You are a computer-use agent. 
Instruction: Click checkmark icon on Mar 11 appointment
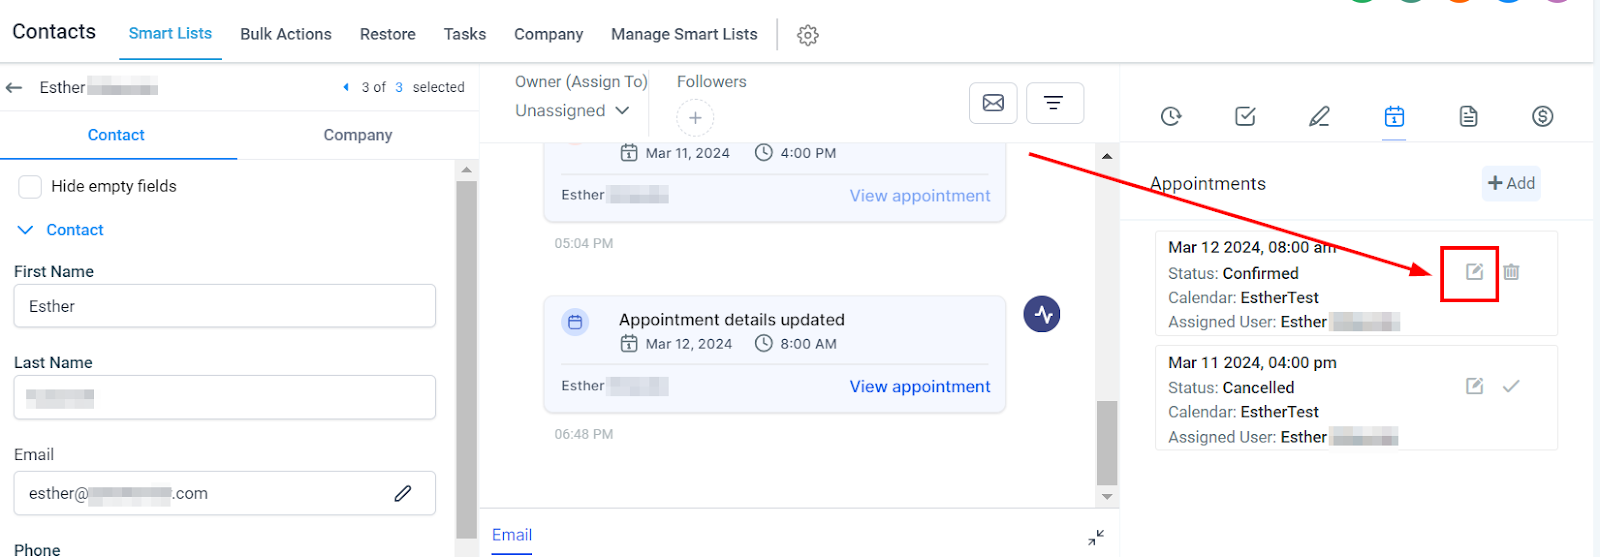(1511, 386)
